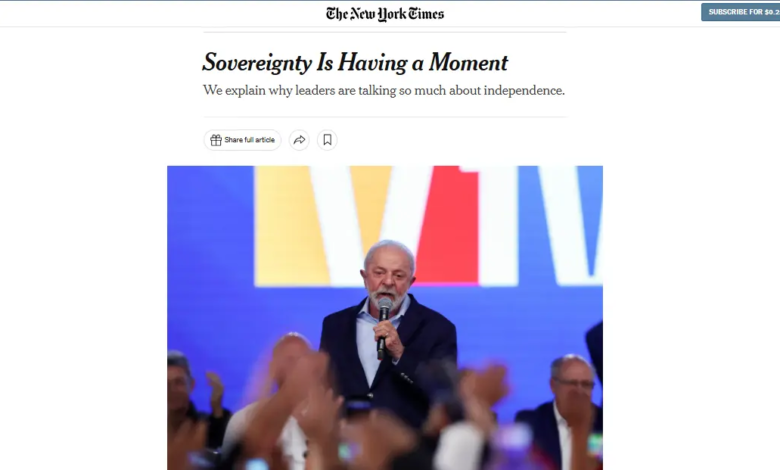Click the subheading about leaders talking independence
The height and width of the screenshot is (470, 780).
384,91
